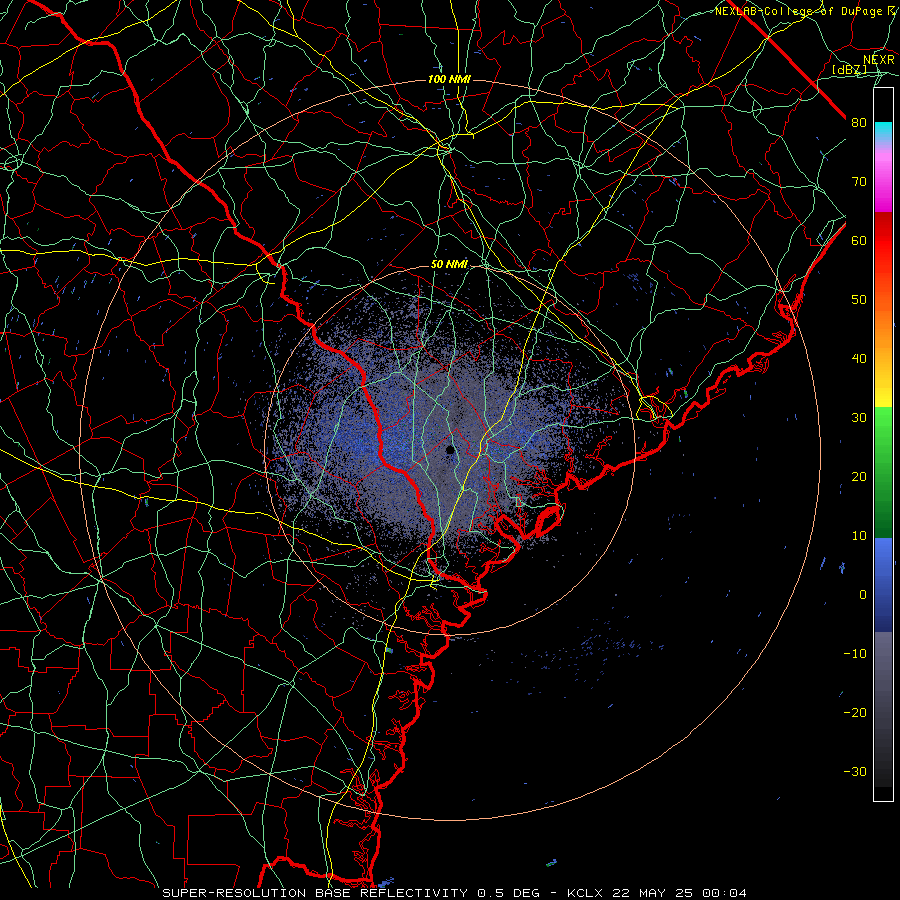
Task: Click the 20 dBZ value on the scale
Action: point(859,476)
